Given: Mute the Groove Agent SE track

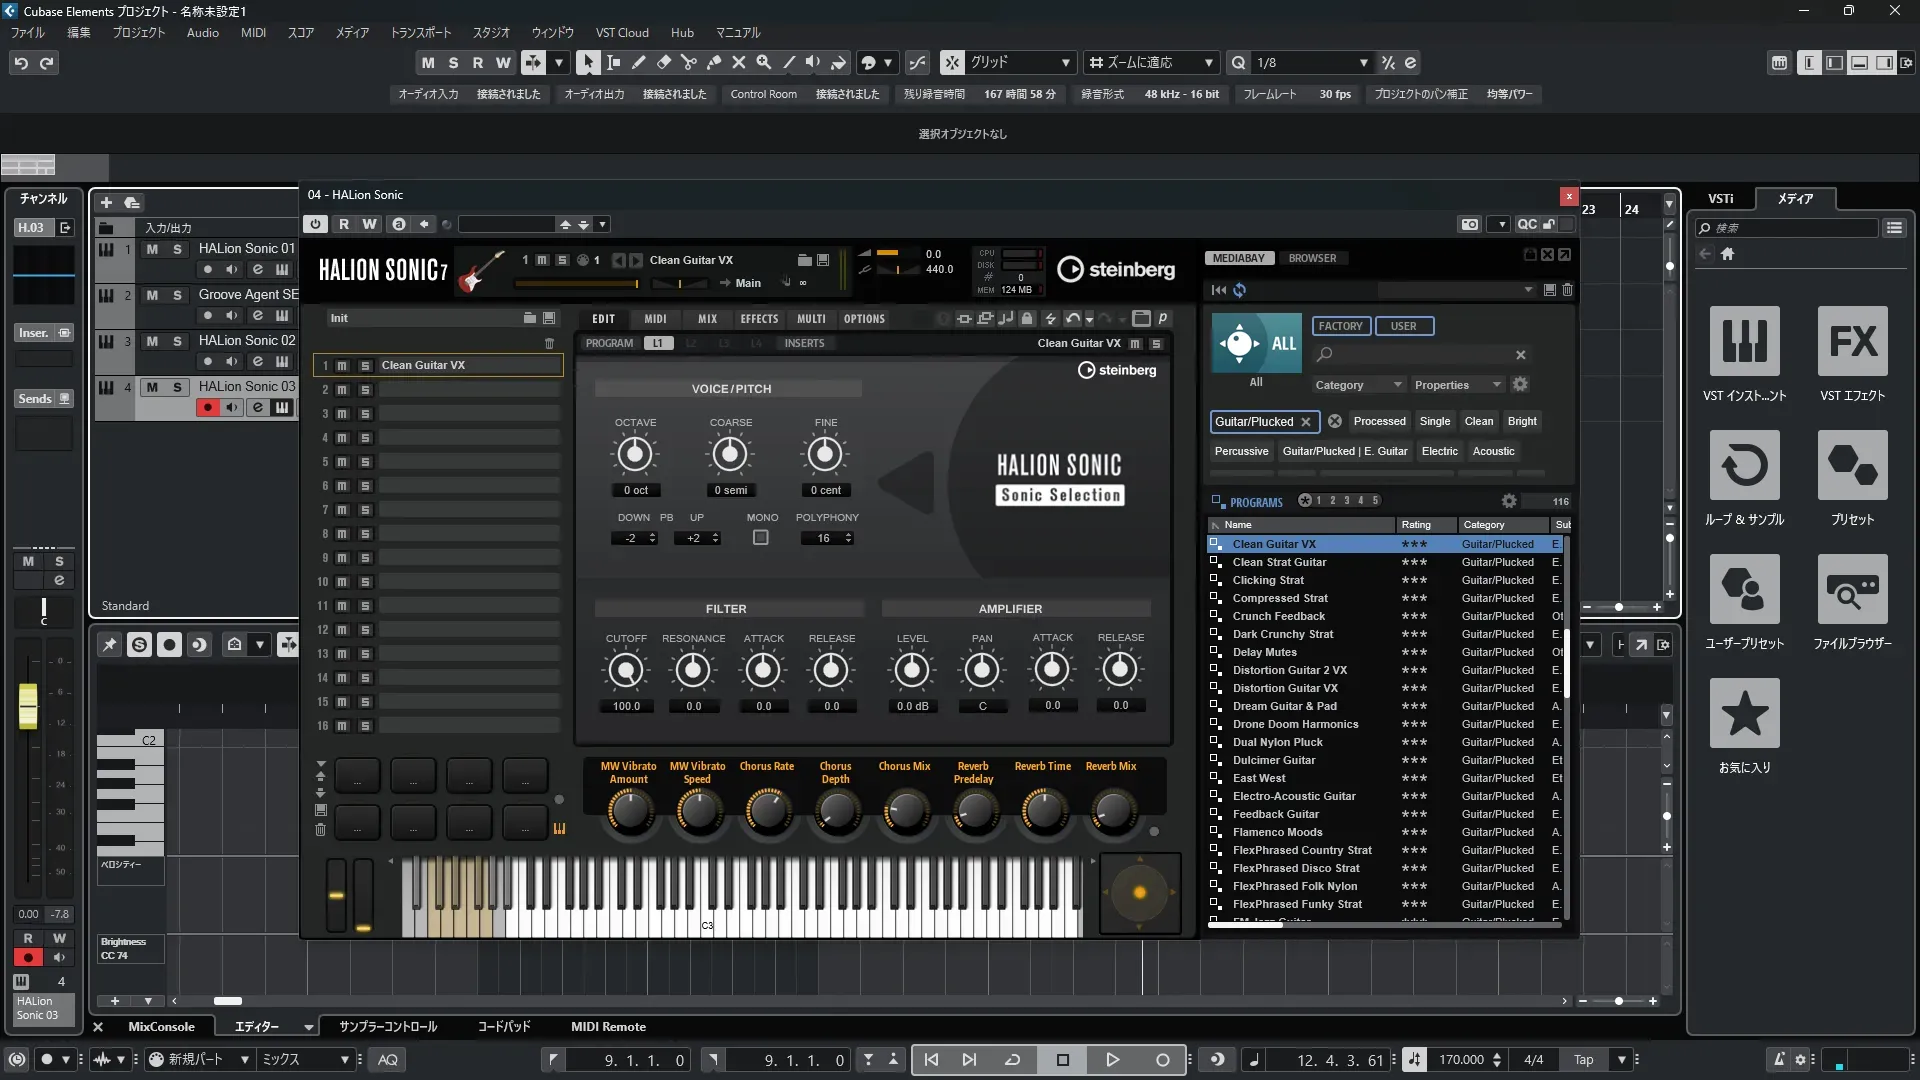Looking at the screenshot, I should point(152,295).
